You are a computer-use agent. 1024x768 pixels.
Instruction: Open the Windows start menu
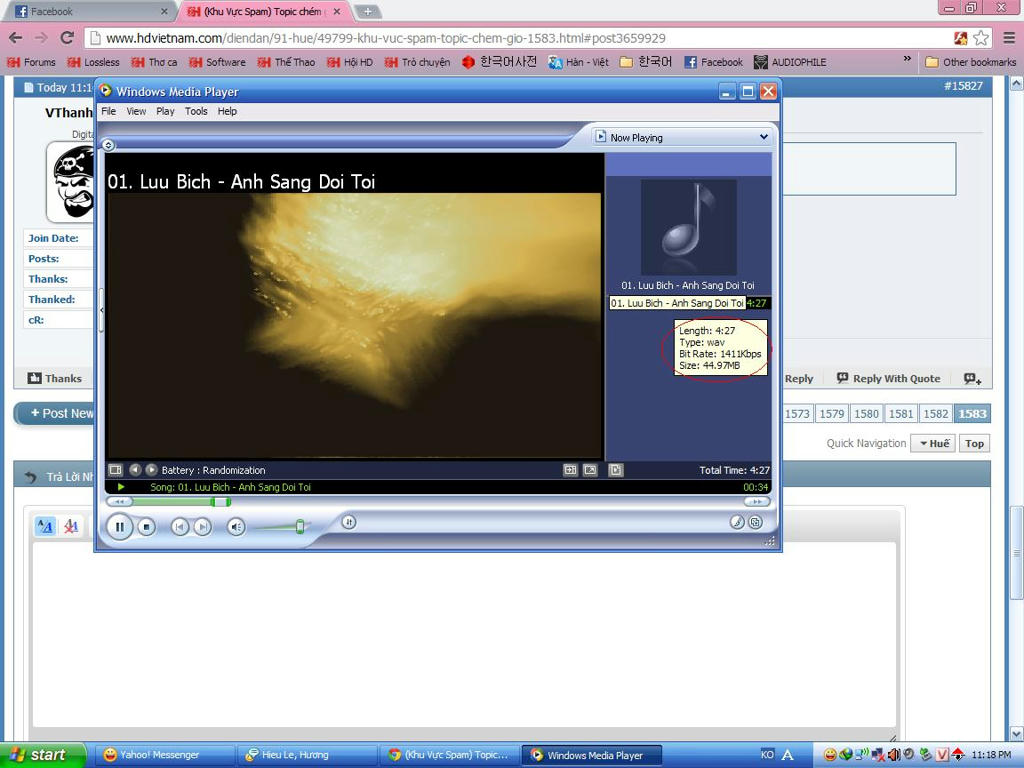point(43,755)
